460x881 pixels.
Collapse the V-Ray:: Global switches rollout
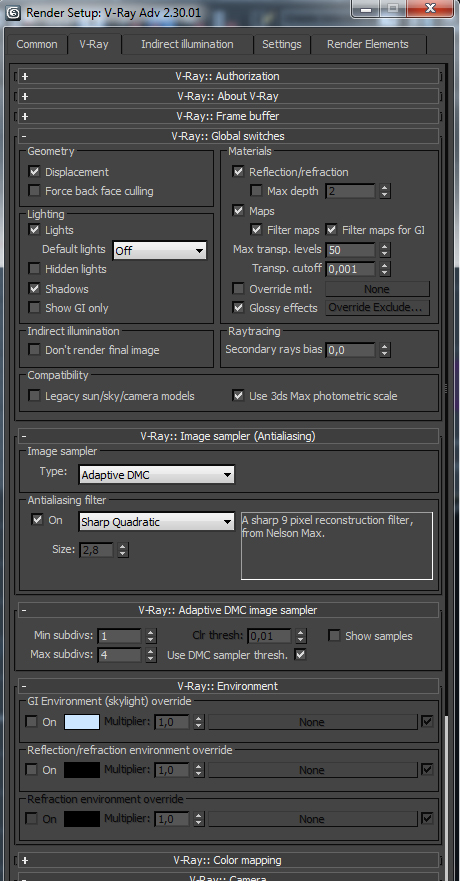point(228,137)
